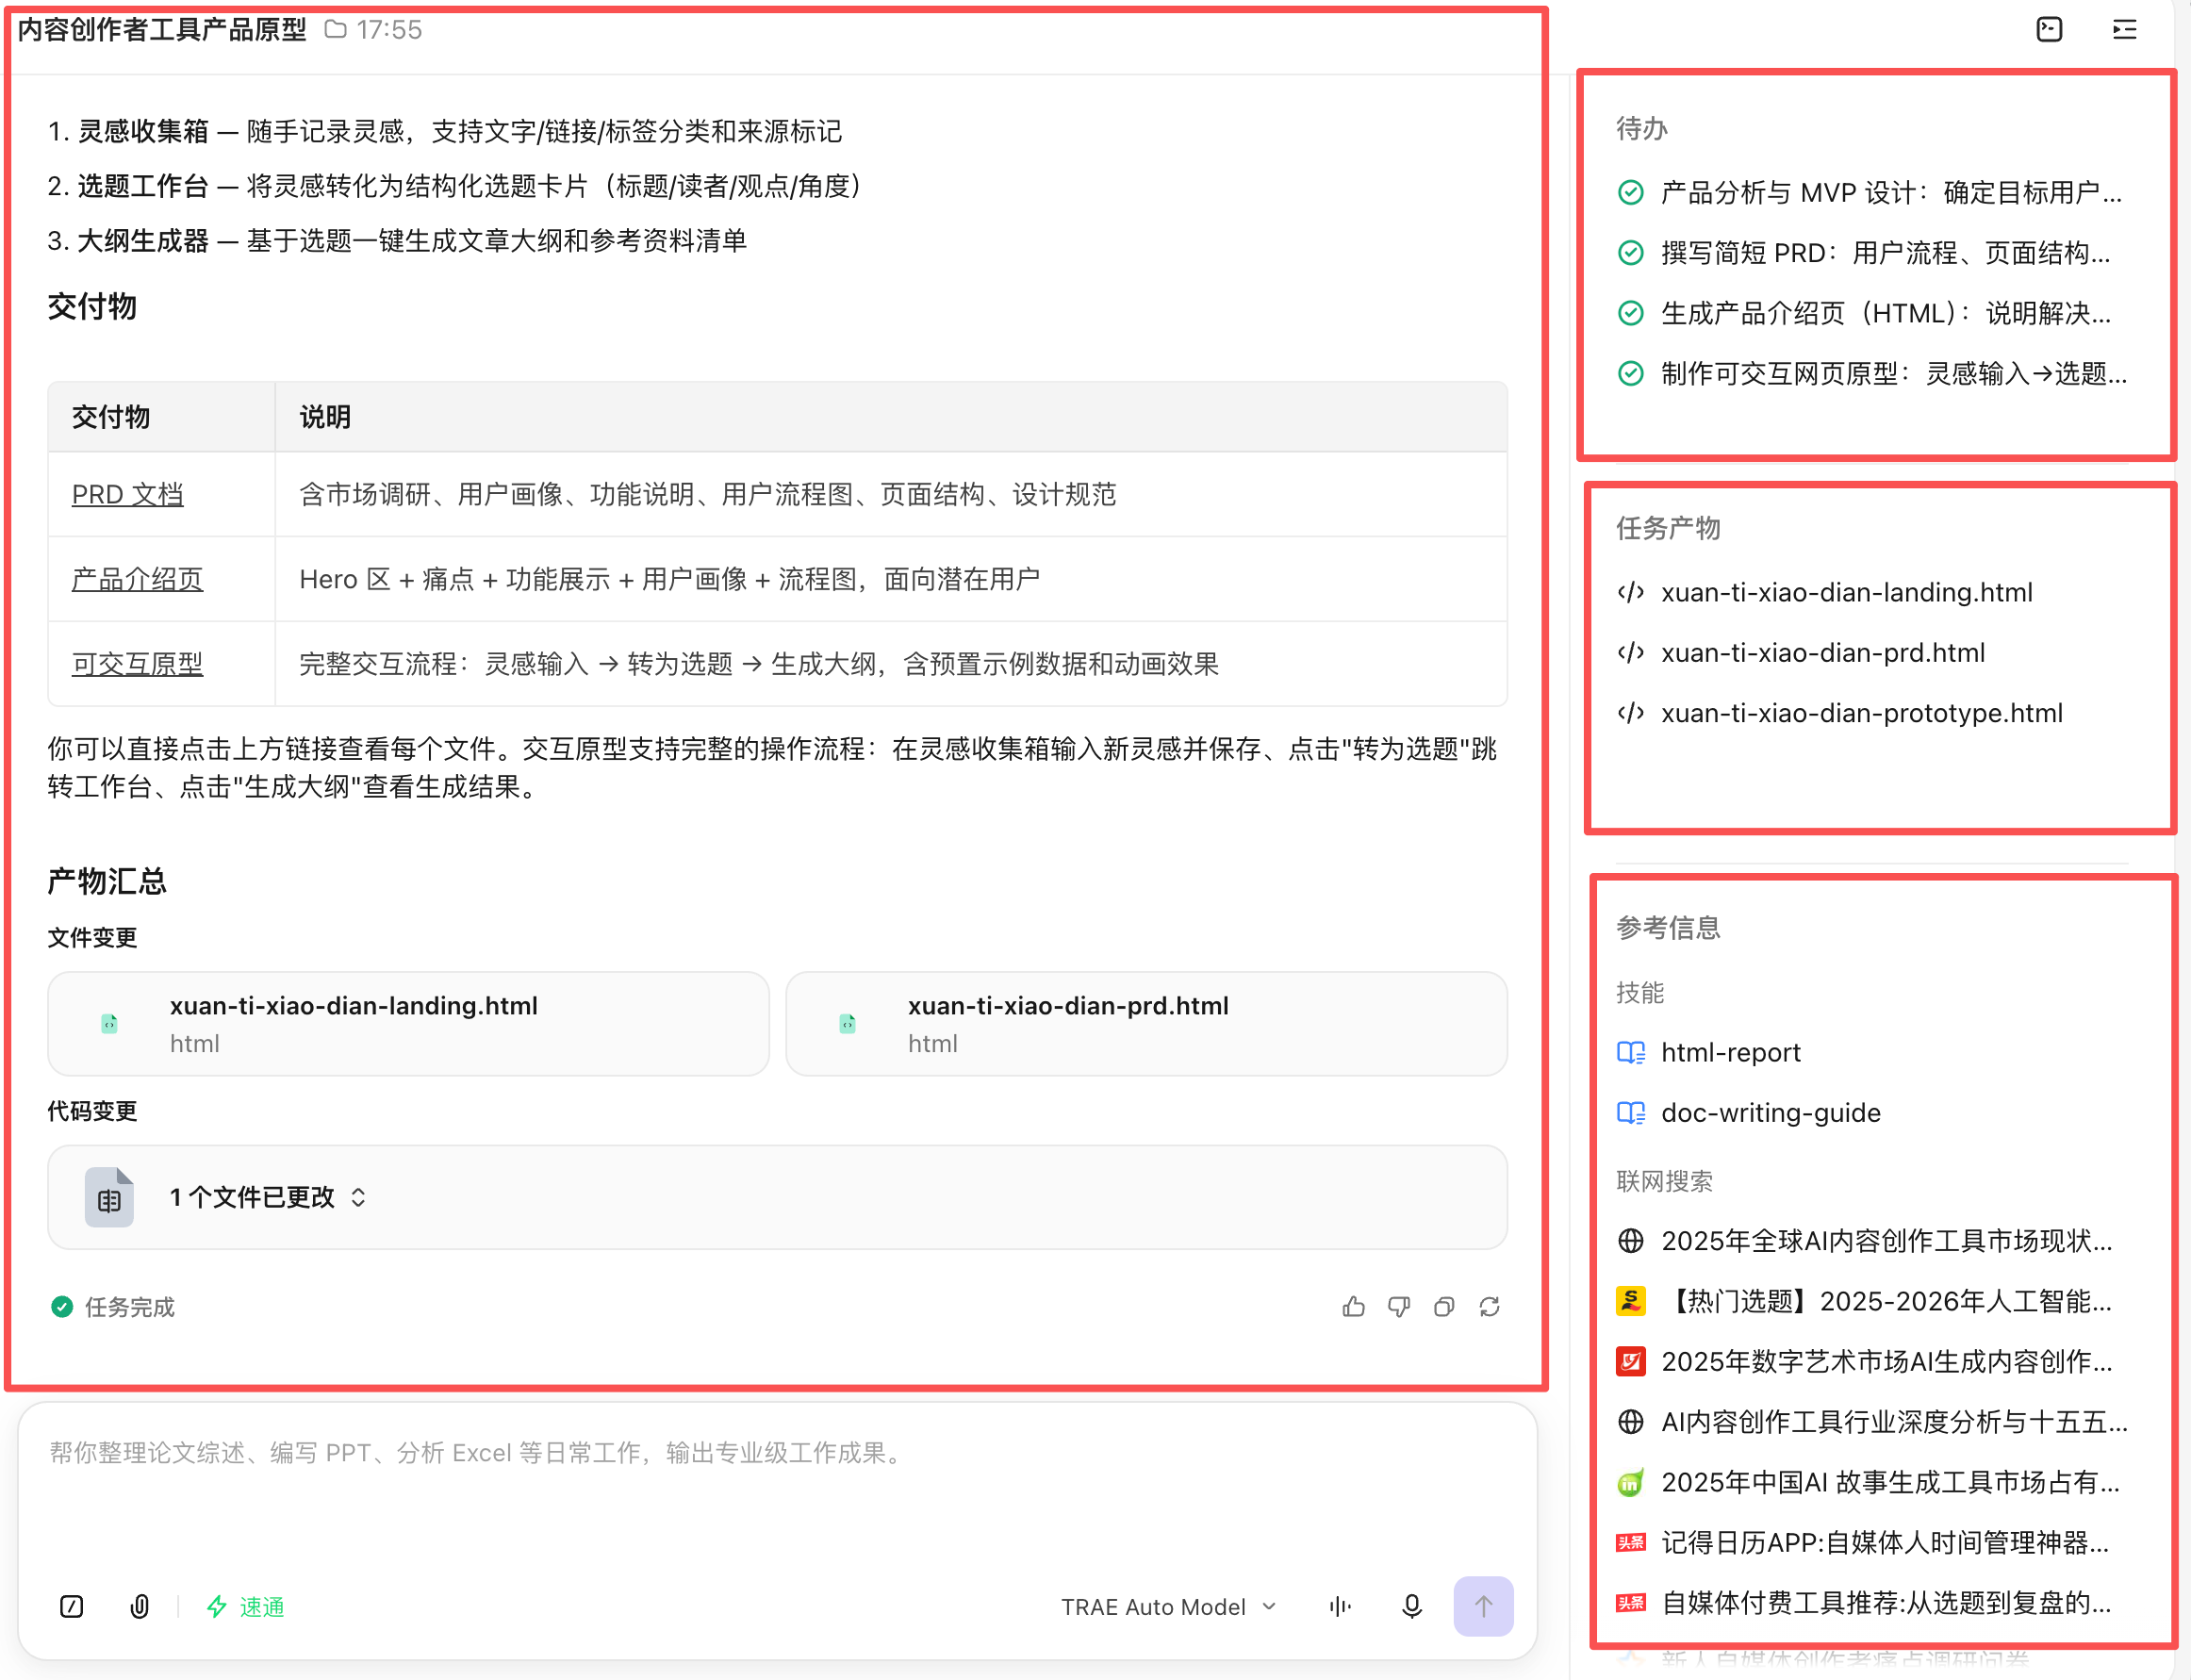The height and width of the screenshot is (1680, 2191).
Task: Dislike the response with thumbs-down icon
Action: pyautogui.click(x=1399, y=1307)
